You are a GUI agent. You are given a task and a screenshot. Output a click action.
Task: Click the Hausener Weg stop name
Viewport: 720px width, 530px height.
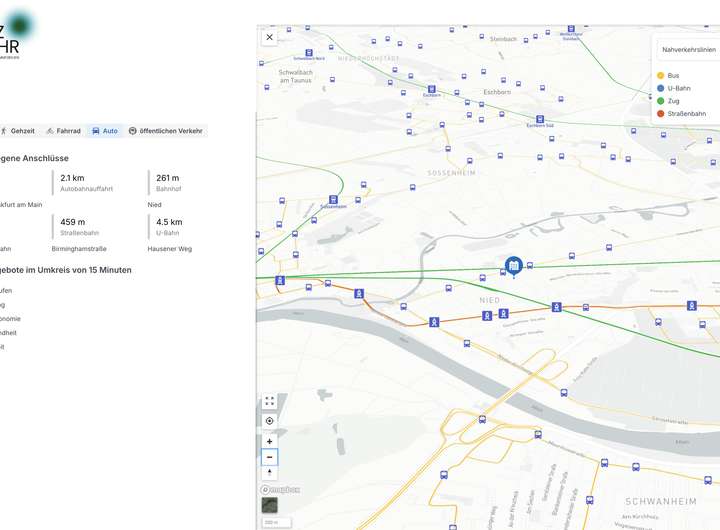[x=169, y=248]
